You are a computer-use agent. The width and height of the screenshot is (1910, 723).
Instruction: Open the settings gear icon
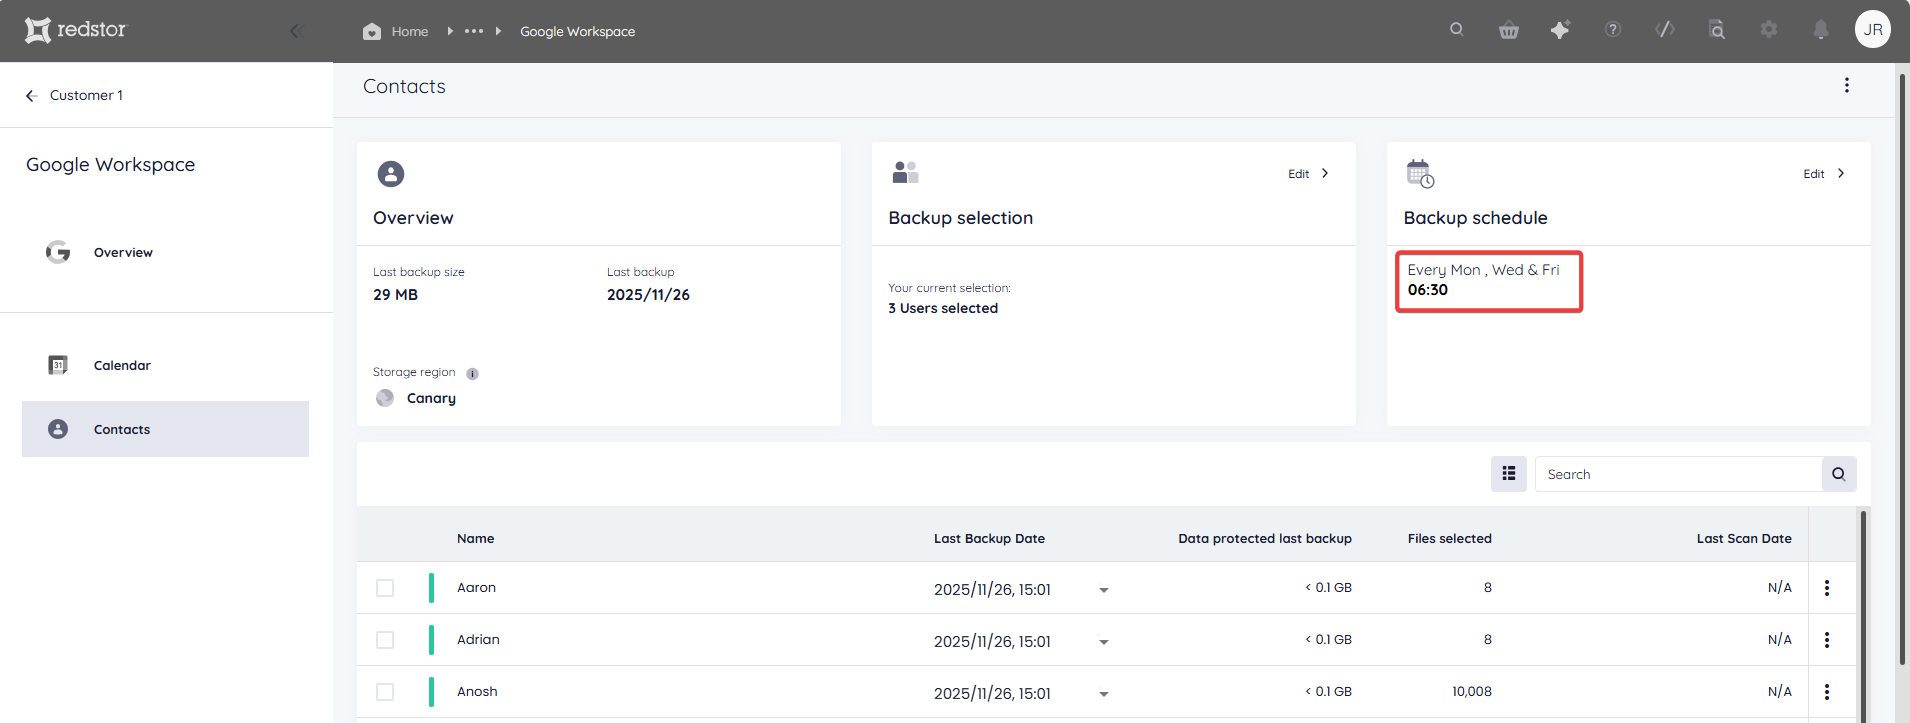click(x=1769, y=30)
